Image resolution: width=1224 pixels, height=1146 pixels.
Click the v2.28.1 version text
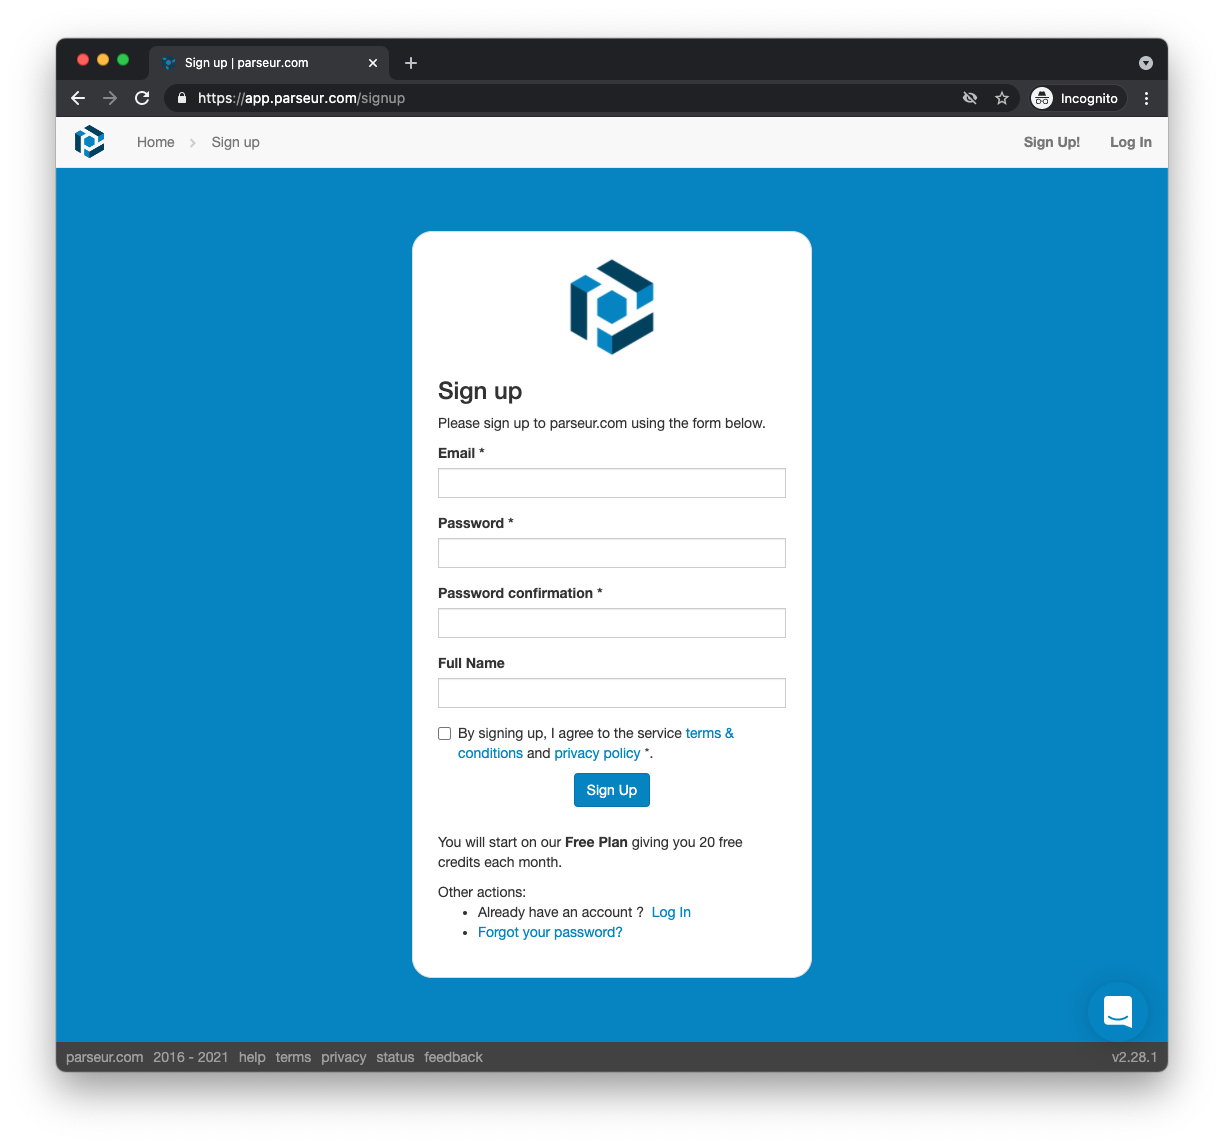pyautogui.click(x=1134, y=1057)
